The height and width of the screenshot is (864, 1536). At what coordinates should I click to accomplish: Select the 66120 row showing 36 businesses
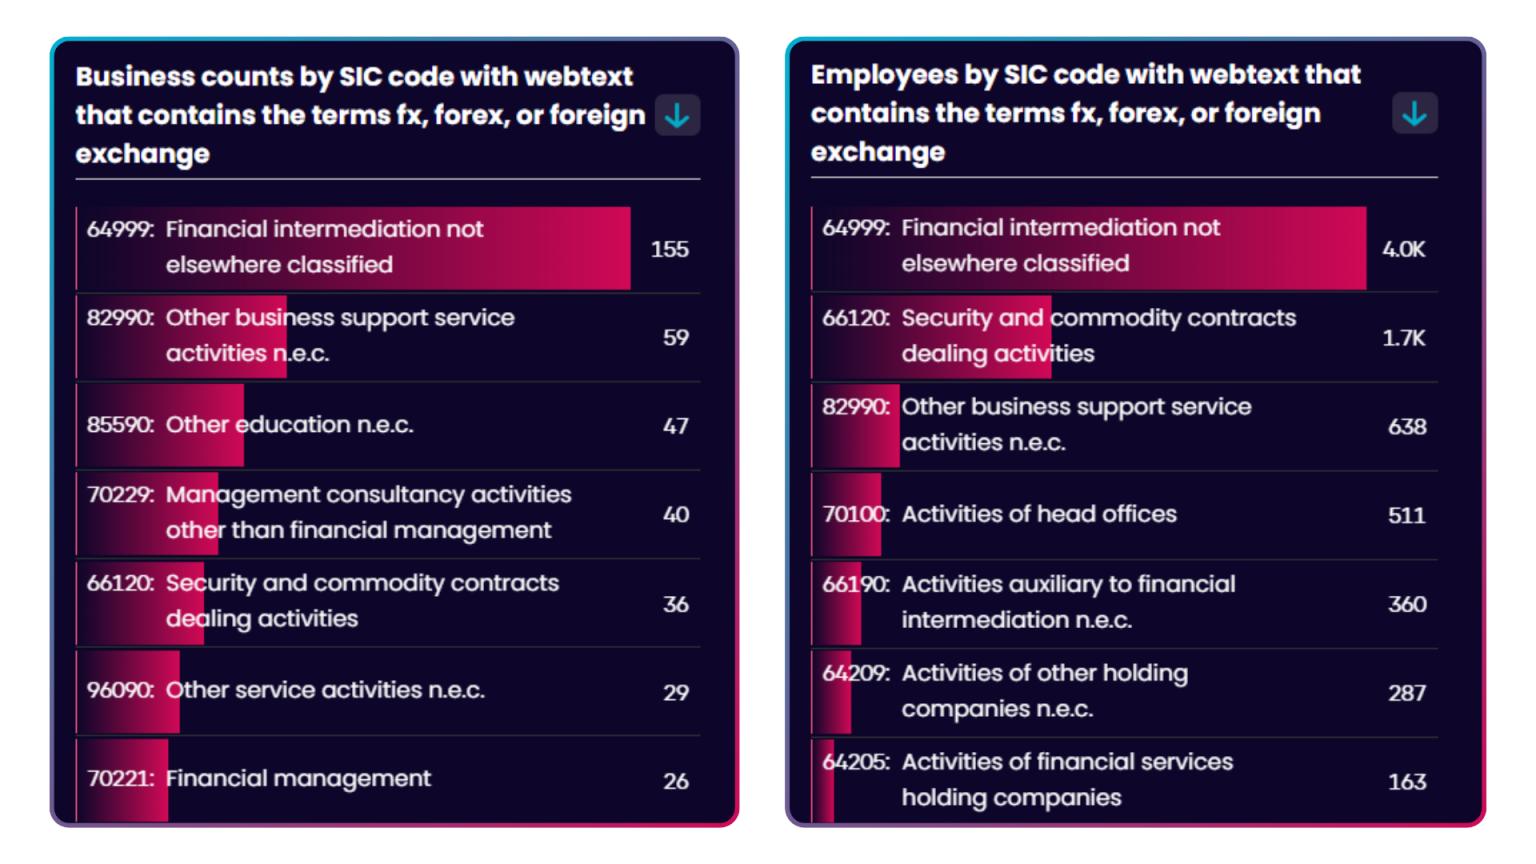[x=388, y=602]
